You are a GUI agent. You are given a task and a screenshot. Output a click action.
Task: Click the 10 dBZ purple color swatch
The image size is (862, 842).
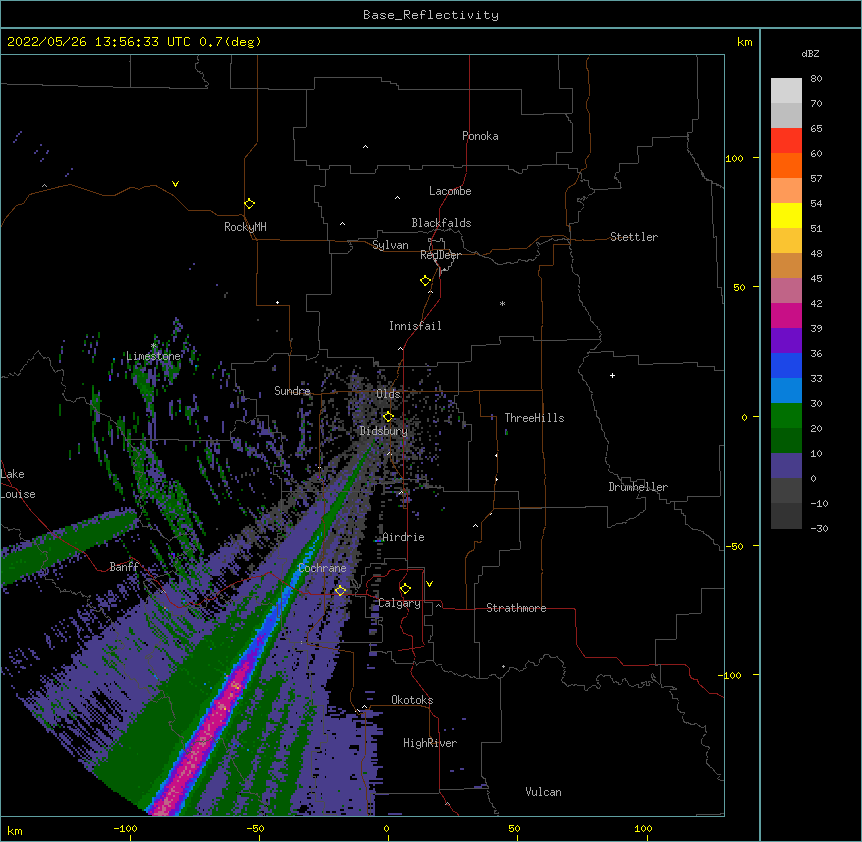coord(786,466)
